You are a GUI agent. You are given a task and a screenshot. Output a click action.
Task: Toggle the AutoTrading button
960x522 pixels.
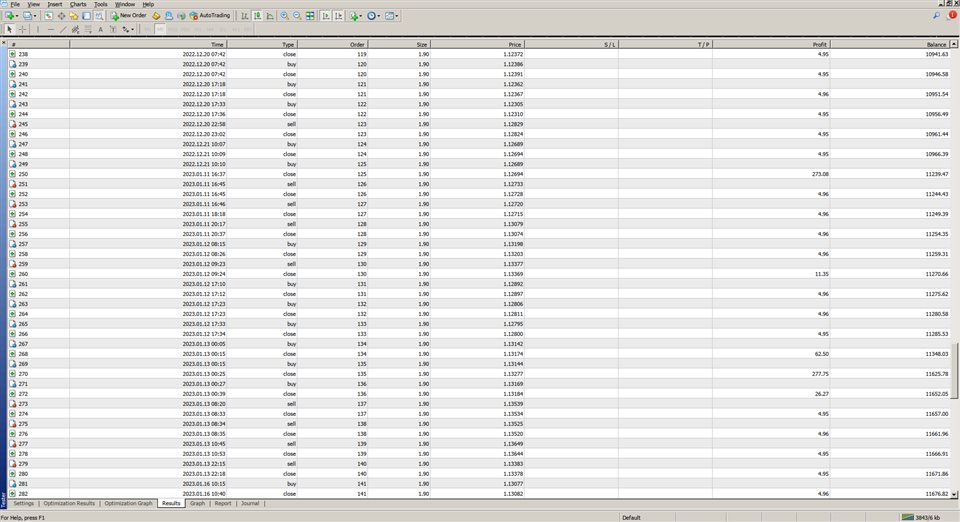coord(210,16)
